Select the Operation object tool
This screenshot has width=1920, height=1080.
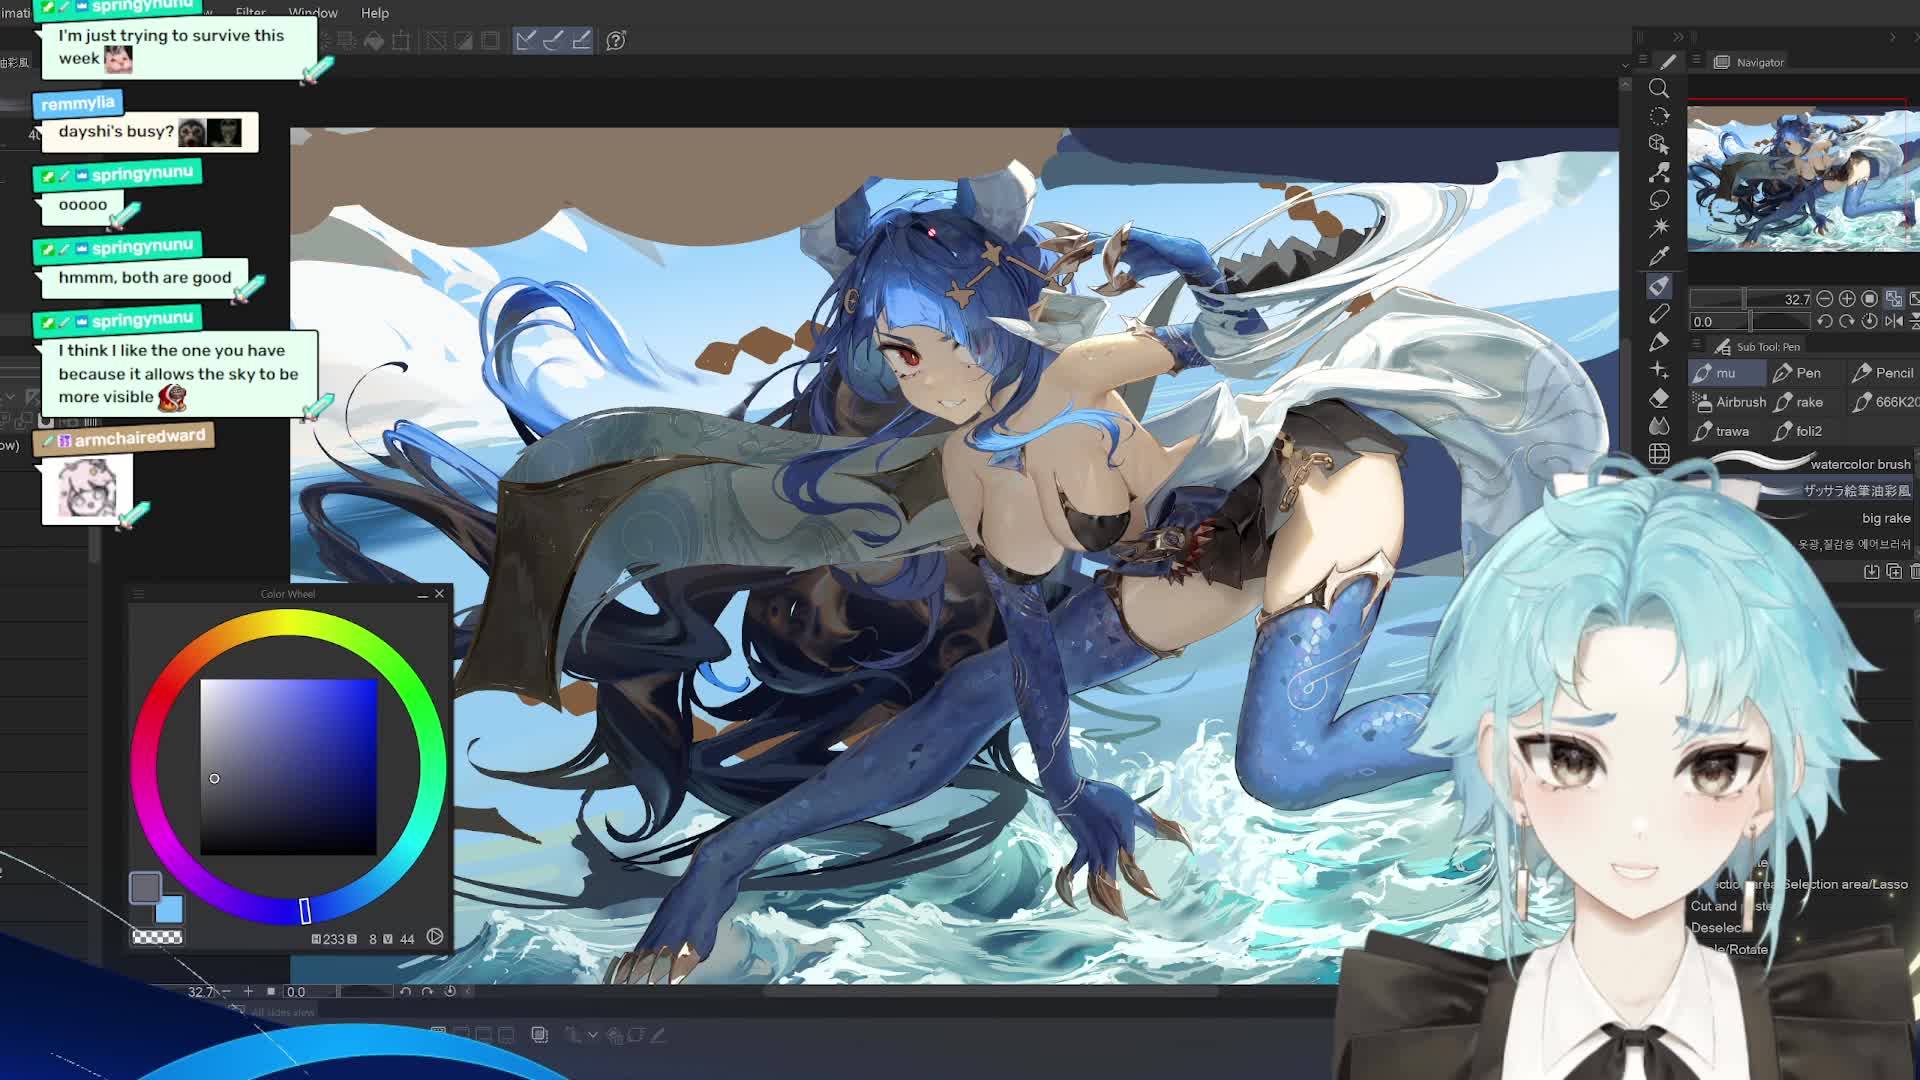coord(1659,144)
